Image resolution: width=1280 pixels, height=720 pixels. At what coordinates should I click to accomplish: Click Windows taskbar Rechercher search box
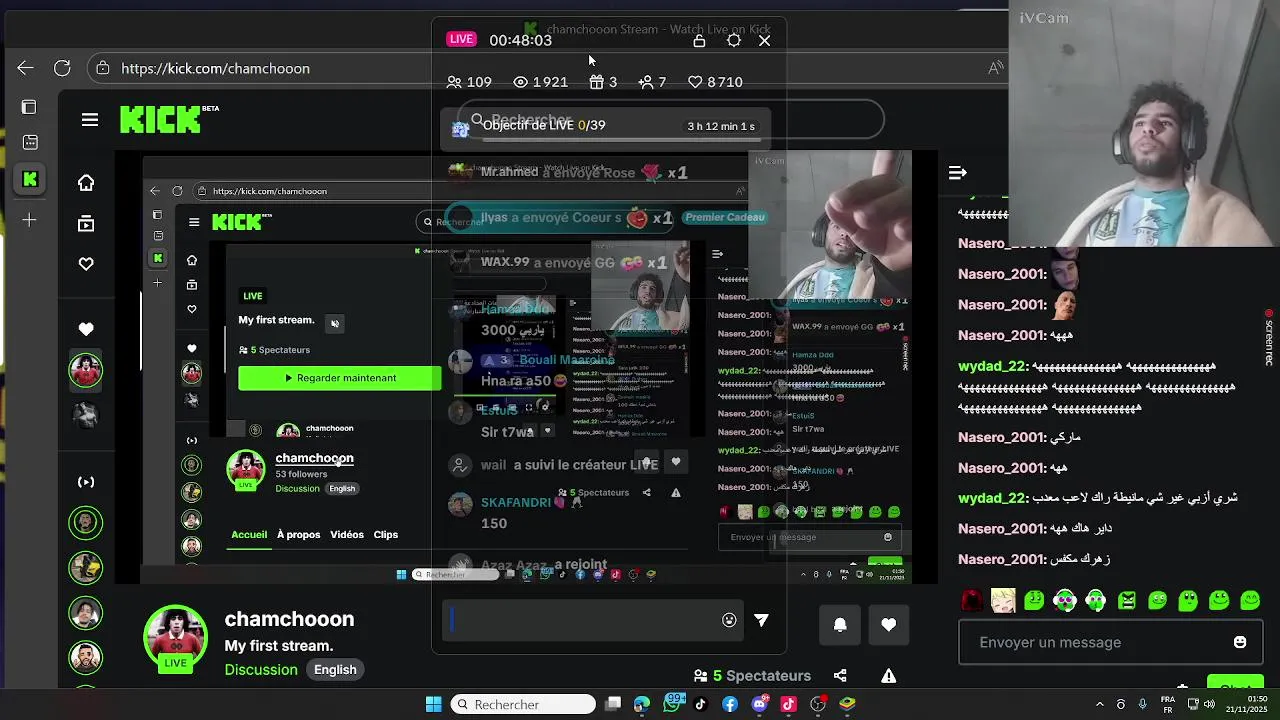click(x=523, y=704)
